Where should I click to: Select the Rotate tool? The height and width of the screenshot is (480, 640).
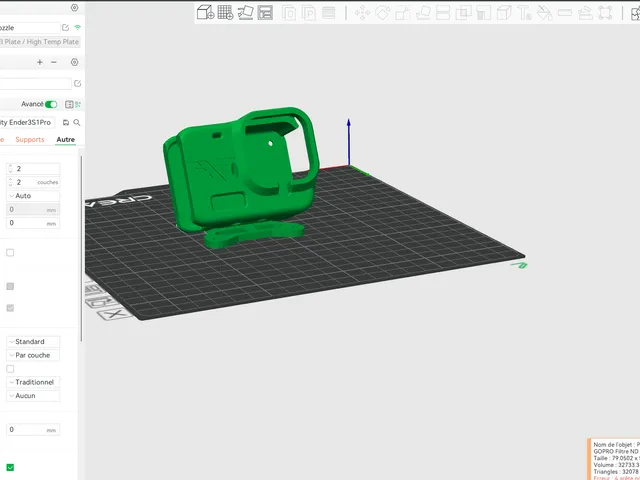pyautogui.click(x=382, y=13)
